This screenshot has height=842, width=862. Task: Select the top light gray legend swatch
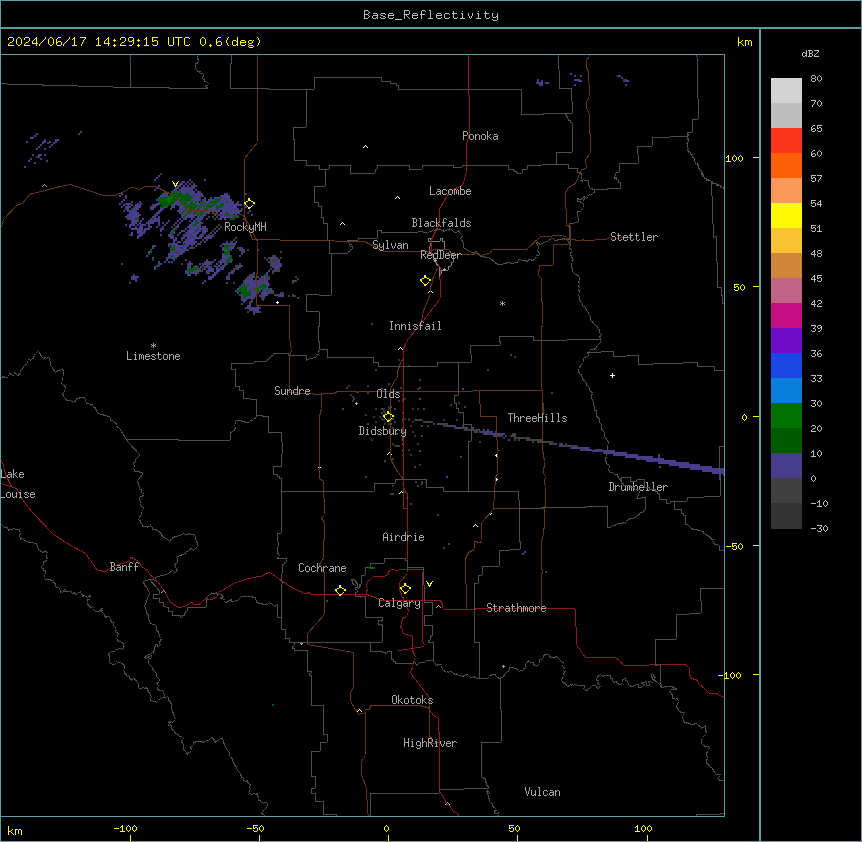click(x=786, y=90)
